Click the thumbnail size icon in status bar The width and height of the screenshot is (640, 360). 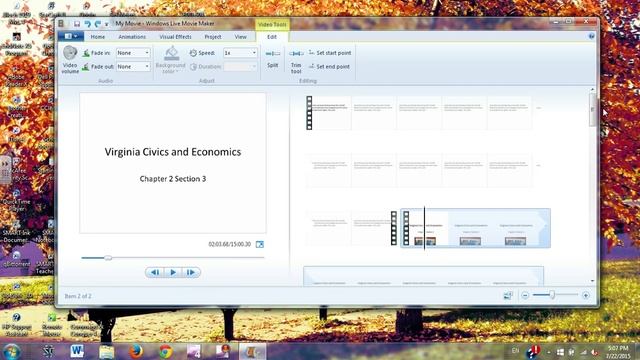[508, 295]
